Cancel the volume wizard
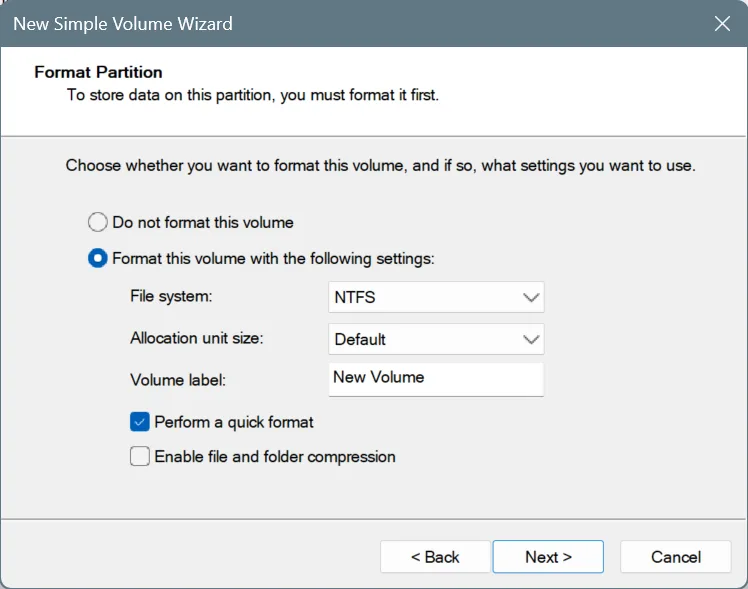 pos(675,557)
